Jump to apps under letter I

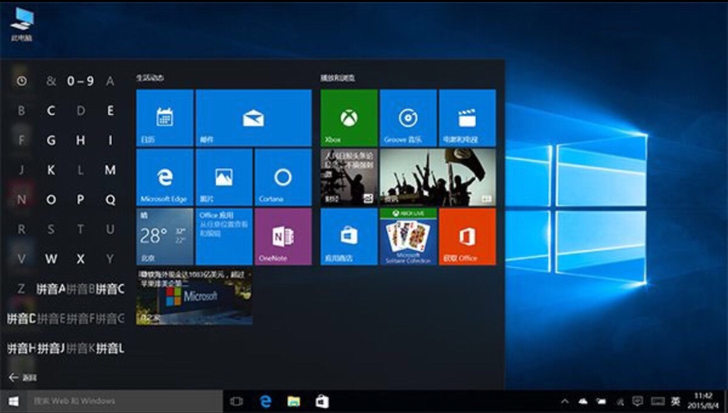tap(110, 140)
